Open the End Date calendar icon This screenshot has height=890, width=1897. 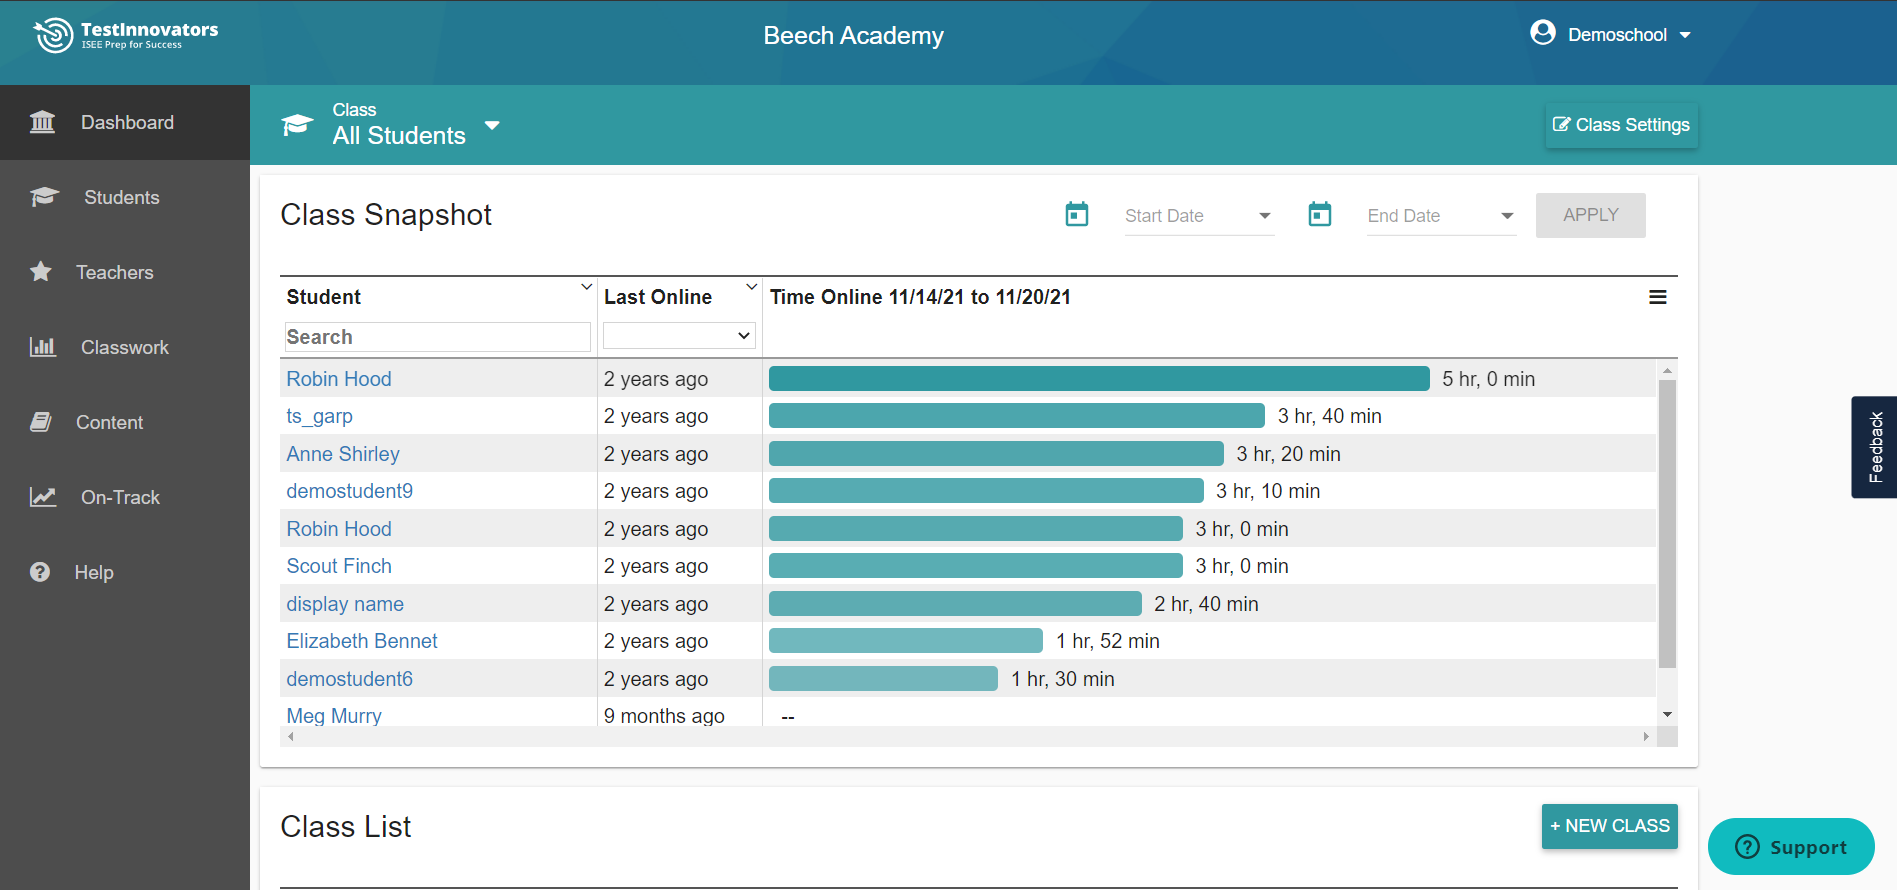[1320, 214]
